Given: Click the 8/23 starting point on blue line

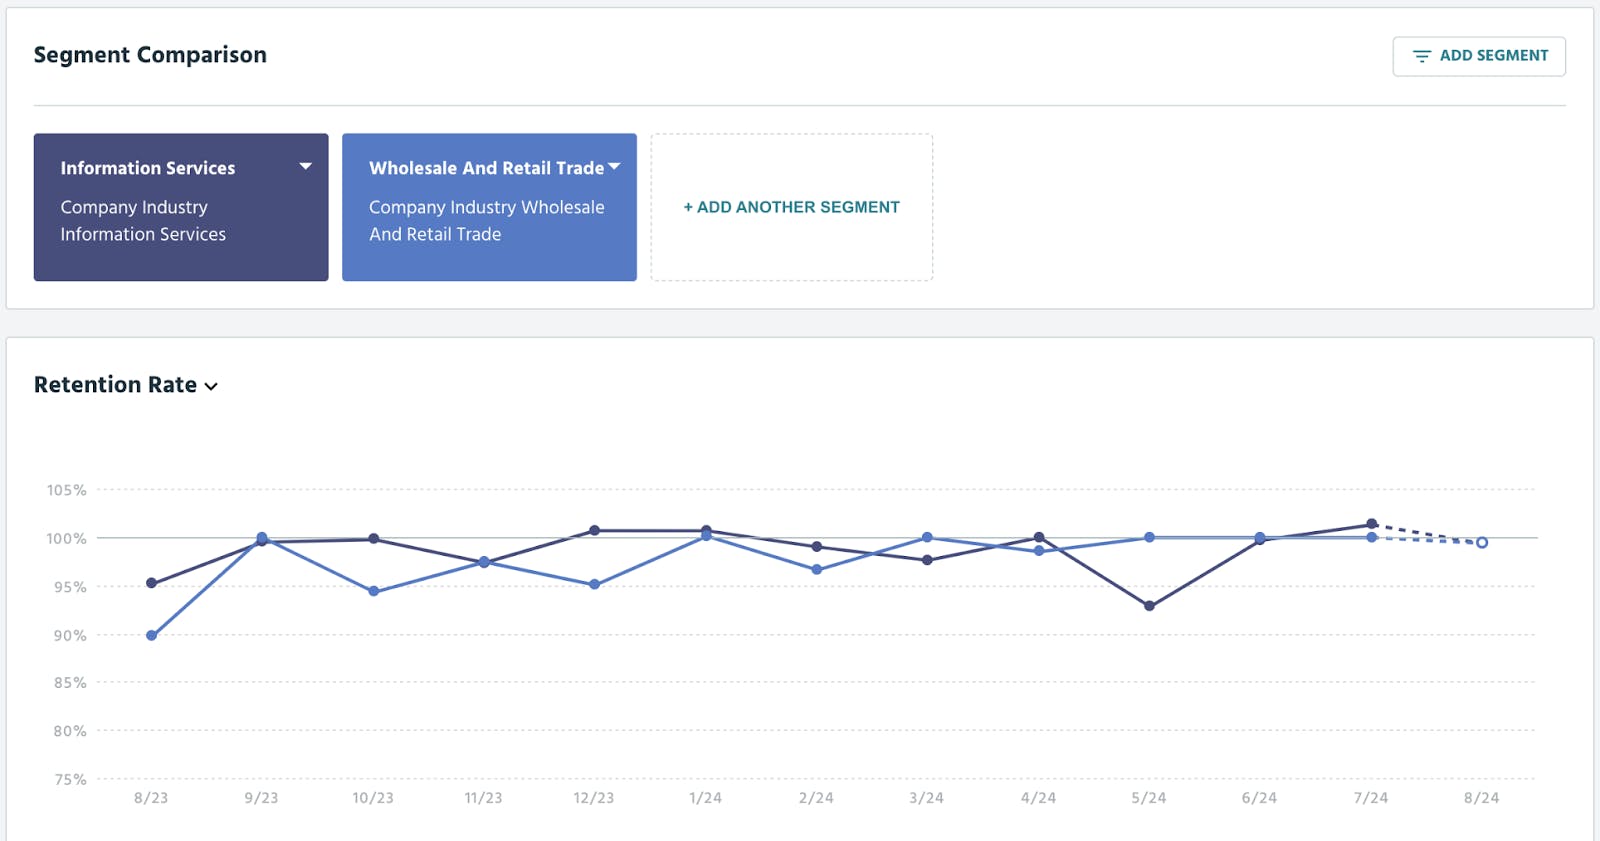Looking at the screenshot, I should pyautogui.click(x=151, y=634).
